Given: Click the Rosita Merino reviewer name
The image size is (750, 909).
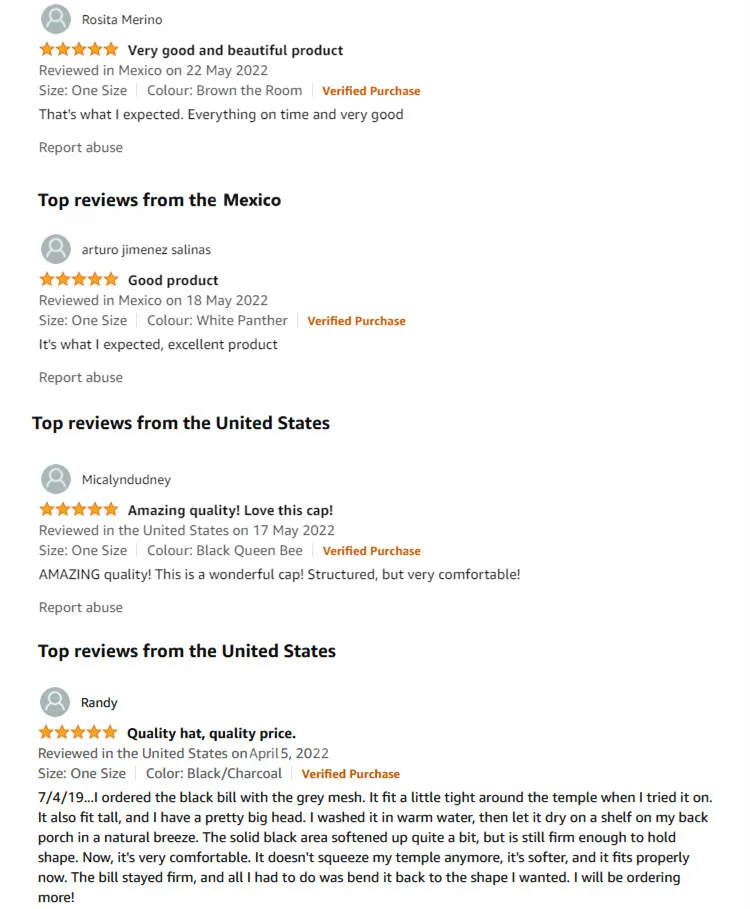Looking at the screenshot, I should 122,19.
